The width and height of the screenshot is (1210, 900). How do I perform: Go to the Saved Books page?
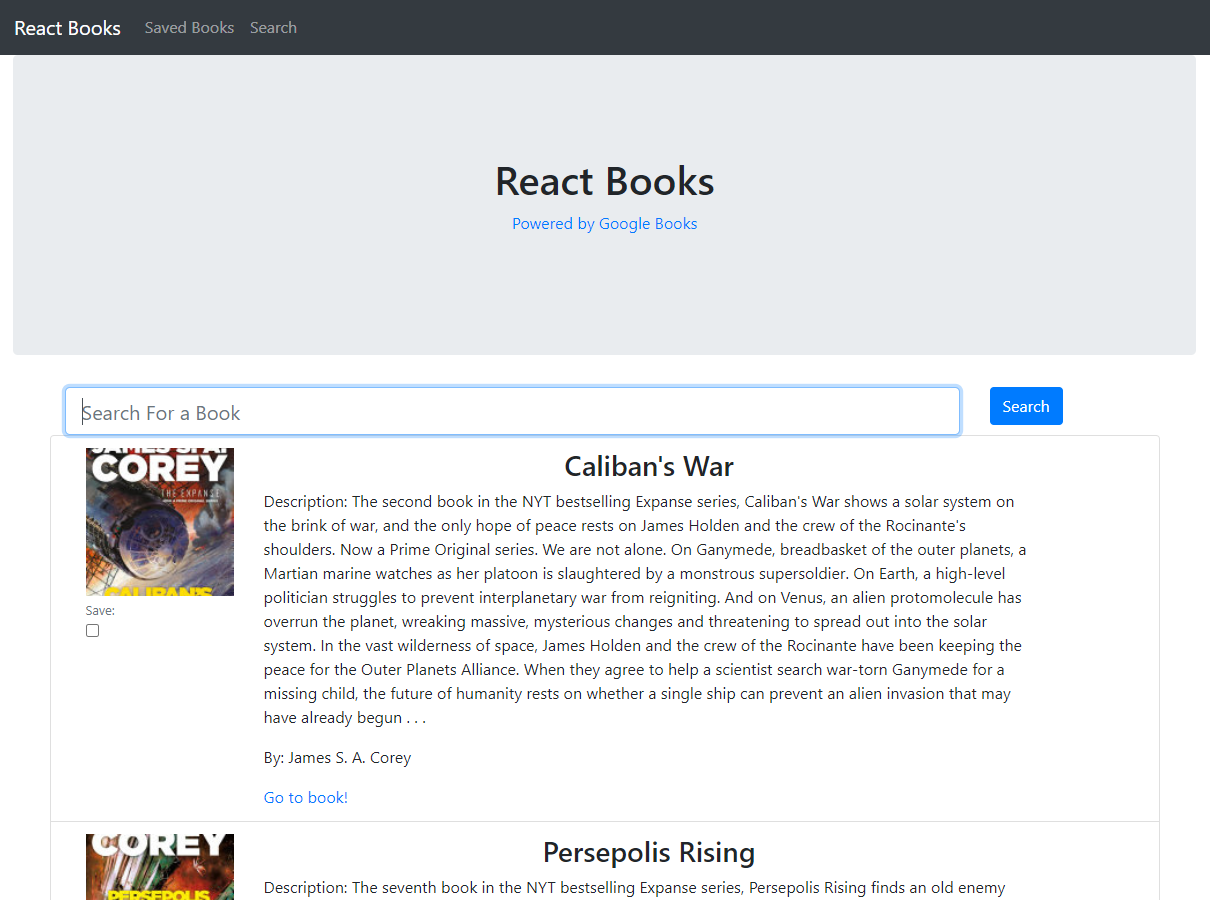(x=189, y=28)
